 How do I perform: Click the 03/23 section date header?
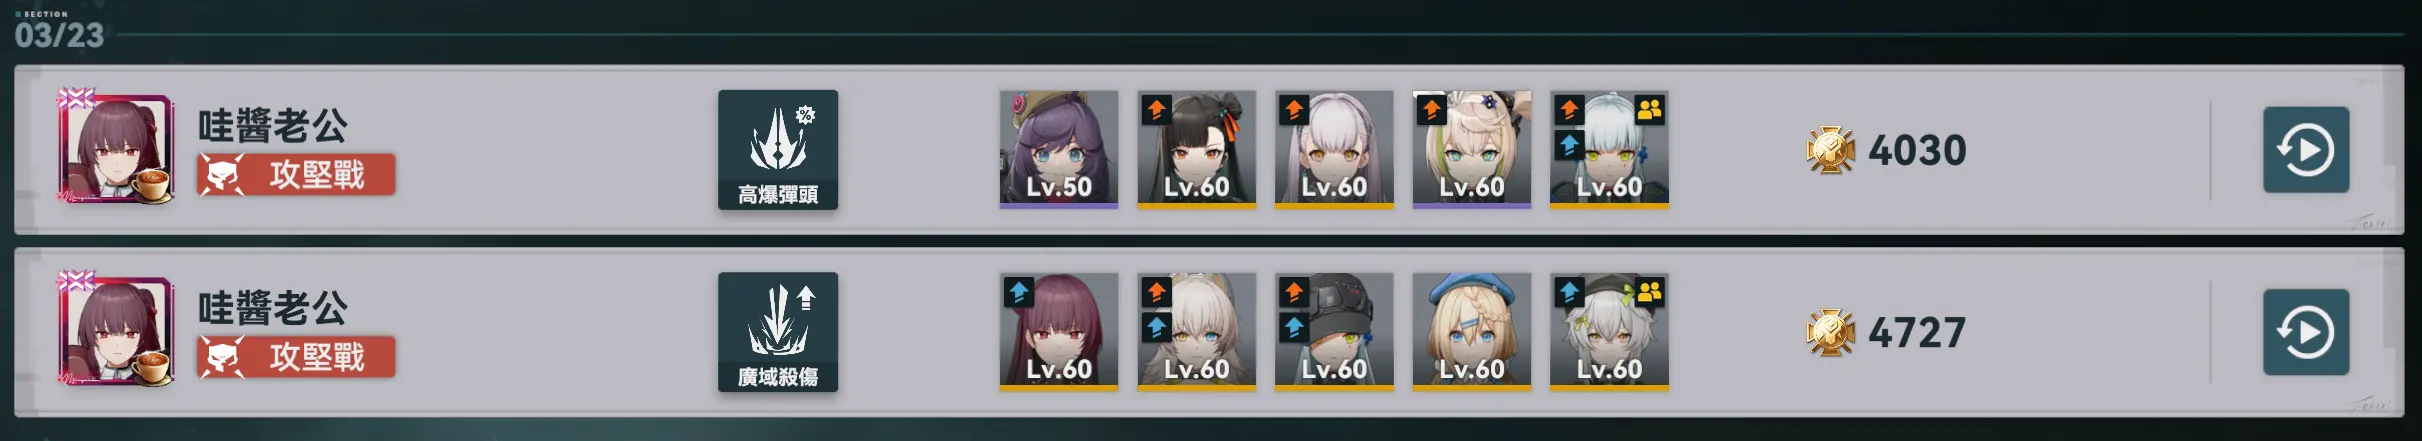59,35
